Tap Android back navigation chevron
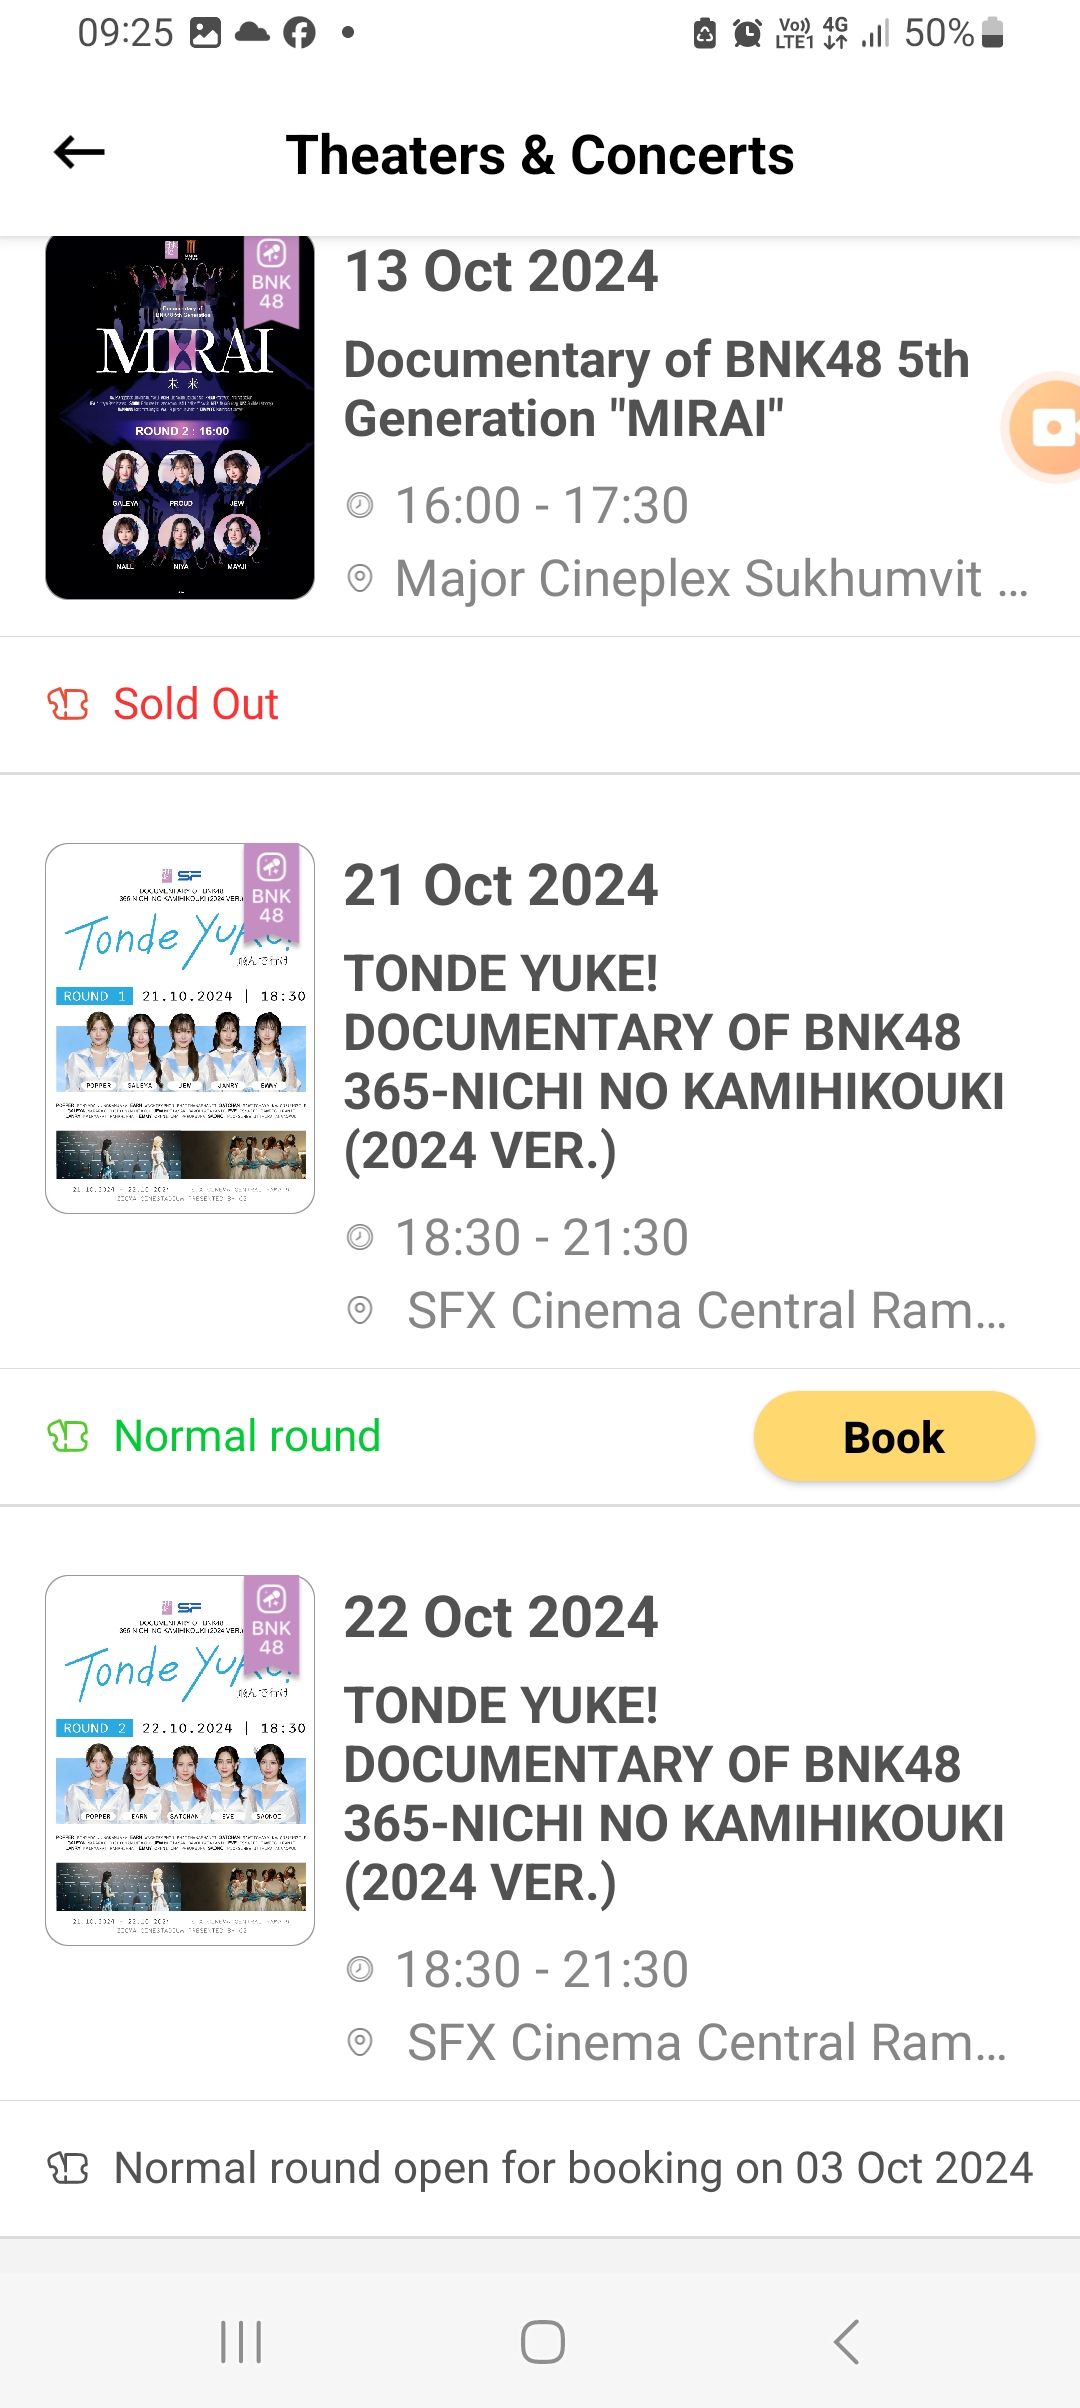The width and height of the screenshot is (1080, 2408). (846, 2342)
